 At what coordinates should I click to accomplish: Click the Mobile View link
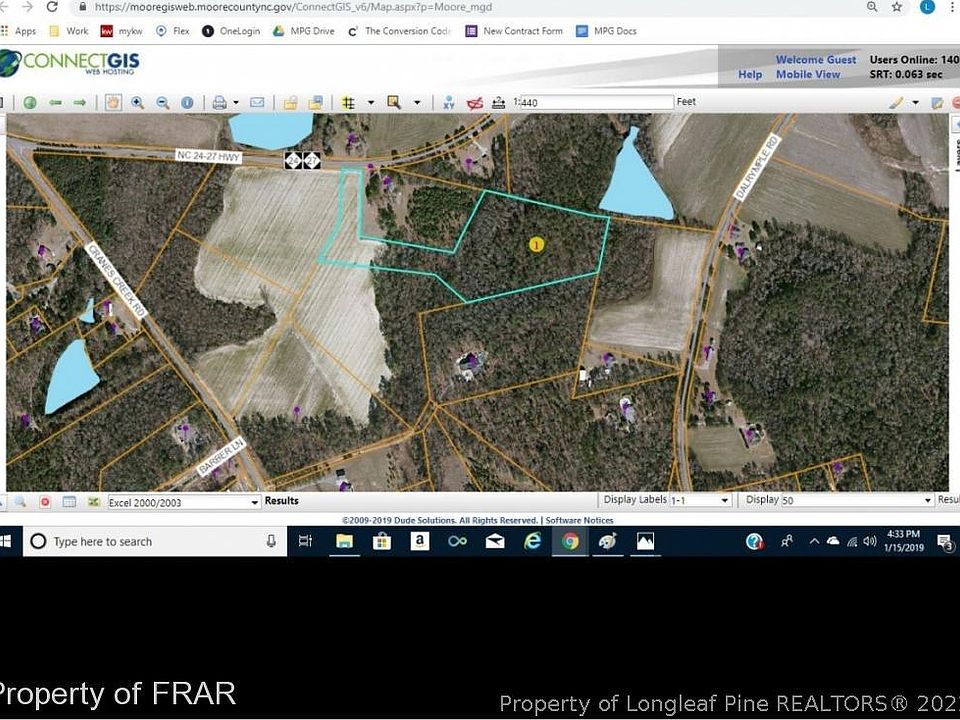[x=808, y=74]
